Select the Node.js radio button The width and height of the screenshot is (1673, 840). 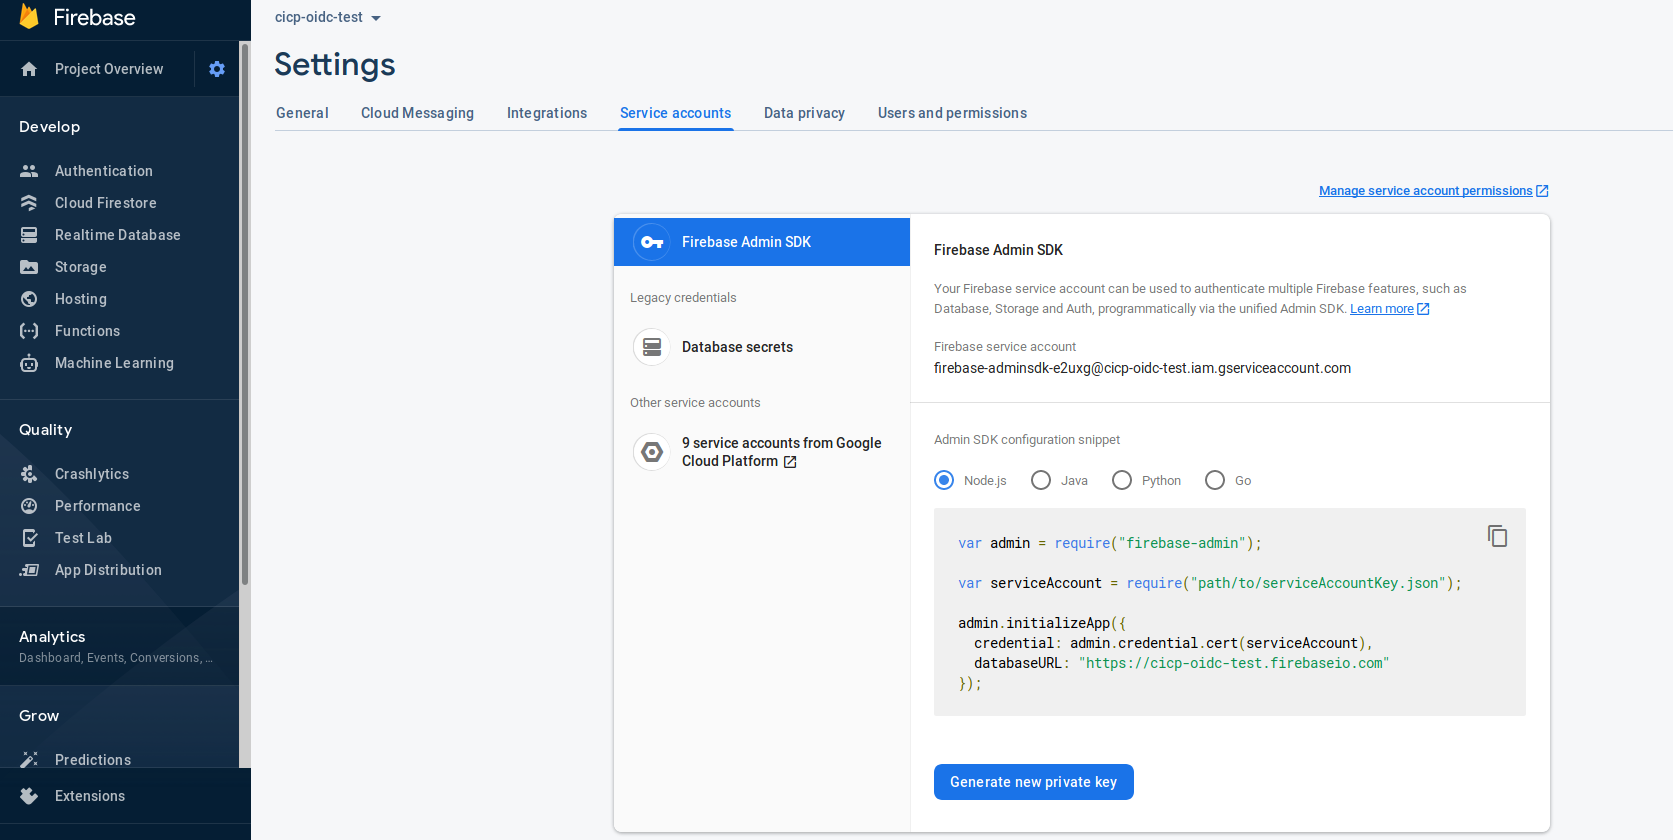point(944,480)
